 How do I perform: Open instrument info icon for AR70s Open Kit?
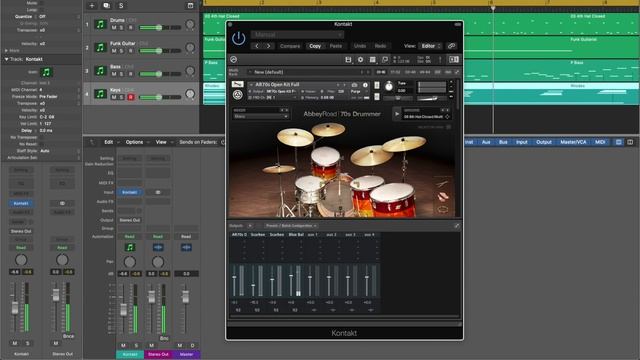[365, 85]
